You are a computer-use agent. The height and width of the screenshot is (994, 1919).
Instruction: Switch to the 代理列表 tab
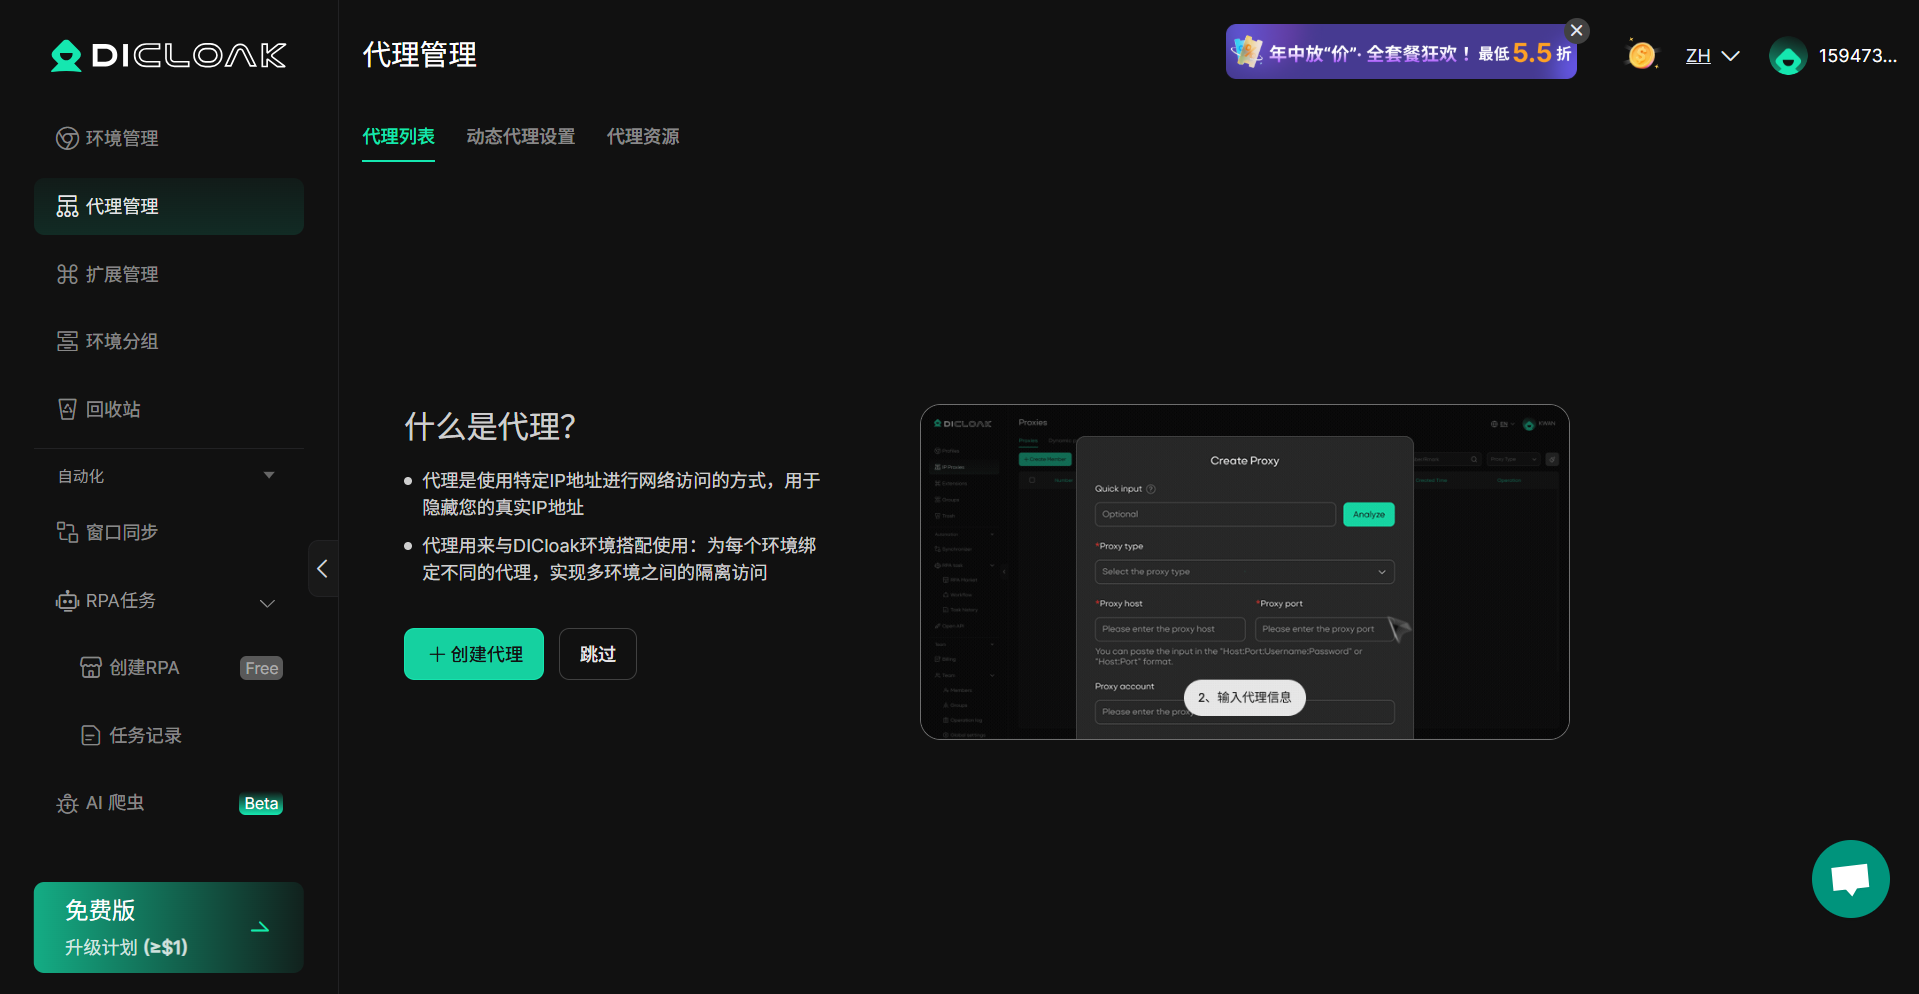click(x=398, y=137)
